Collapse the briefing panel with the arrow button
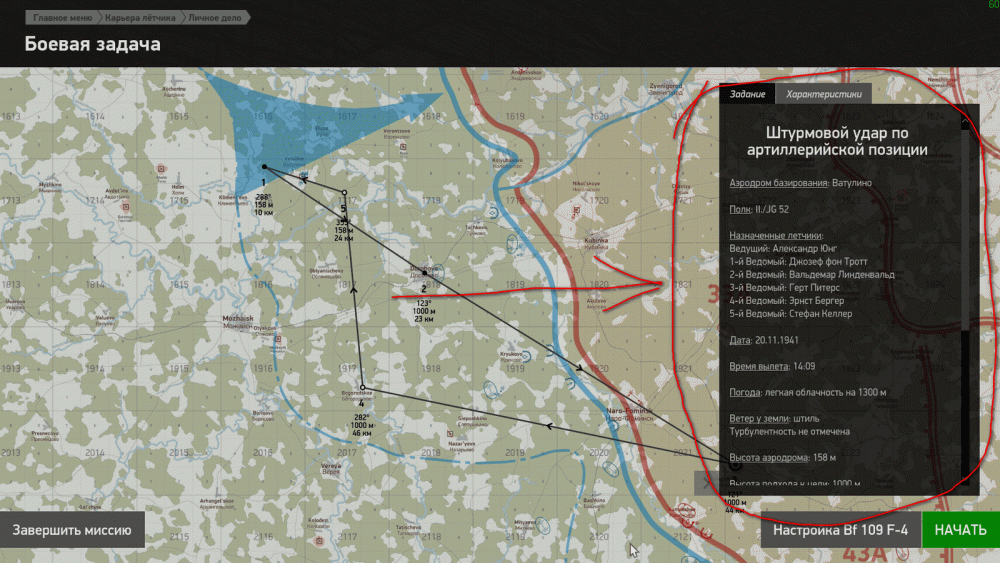This screenshot has height=563, width=1000. point(707,483)
